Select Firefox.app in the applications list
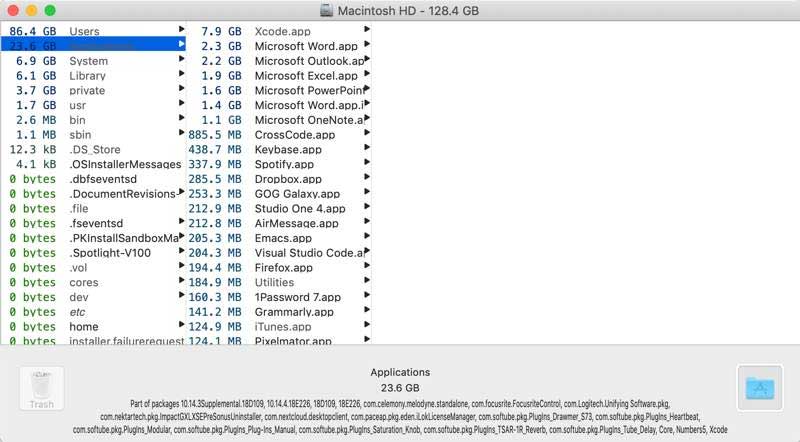This screenshot has height=442, width=800. 279,267
